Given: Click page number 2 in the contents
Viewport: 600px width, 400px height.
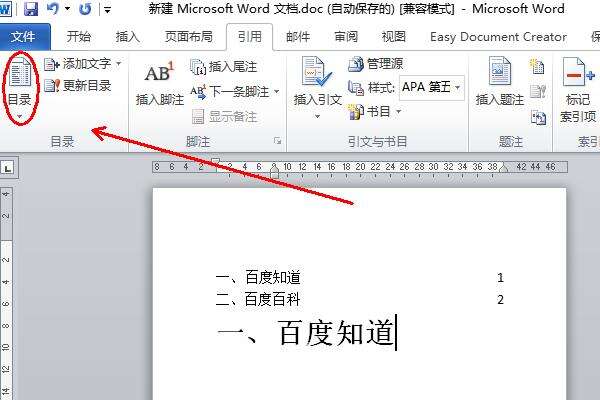Looking at the screenshot, I should pos(500,300).
